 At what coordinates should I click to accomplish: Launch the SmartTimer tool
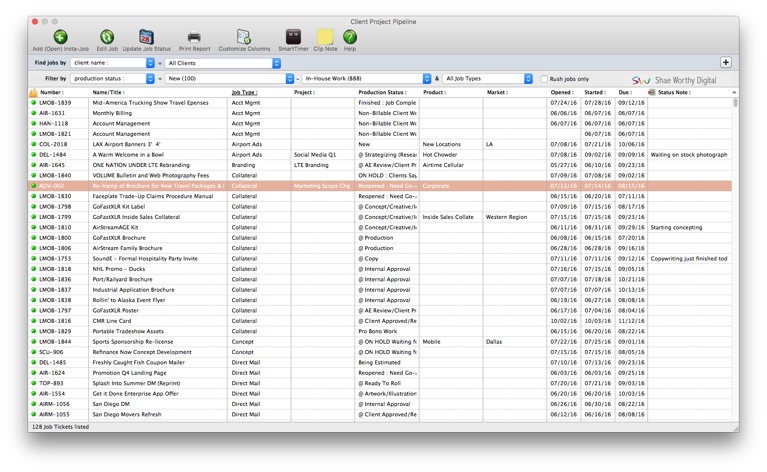tap(293, 37)
